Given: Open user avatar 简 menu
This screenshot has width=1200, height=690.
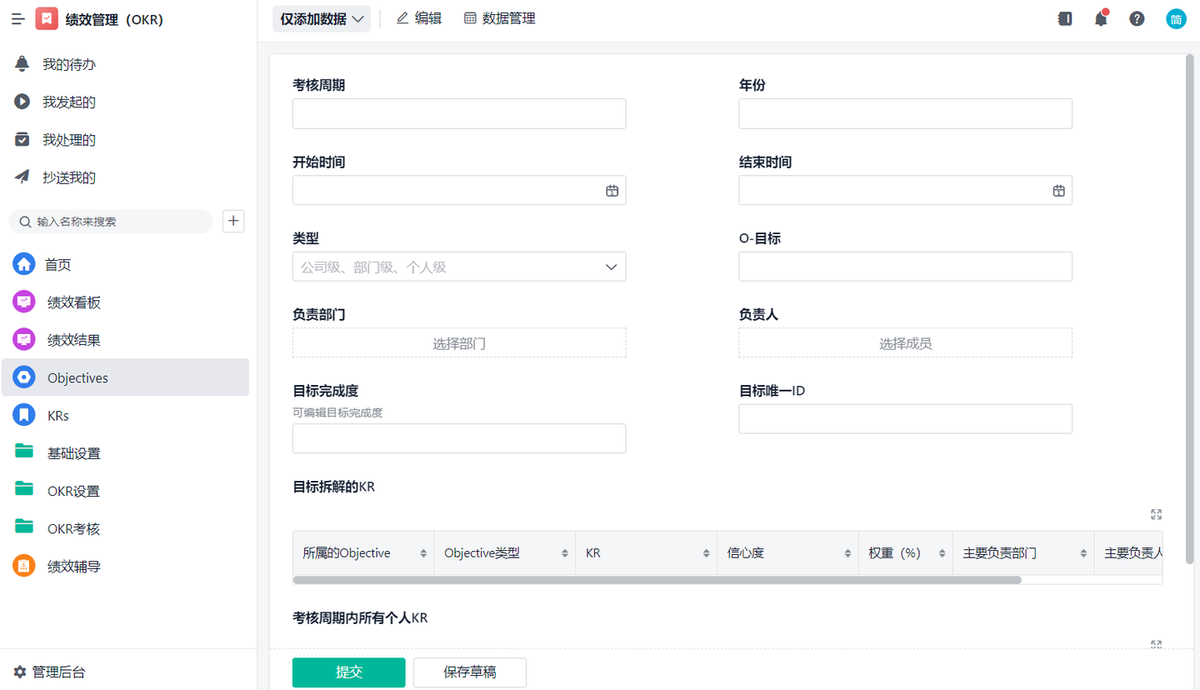Looking at the screenshot, I should tap(1175, 19).
